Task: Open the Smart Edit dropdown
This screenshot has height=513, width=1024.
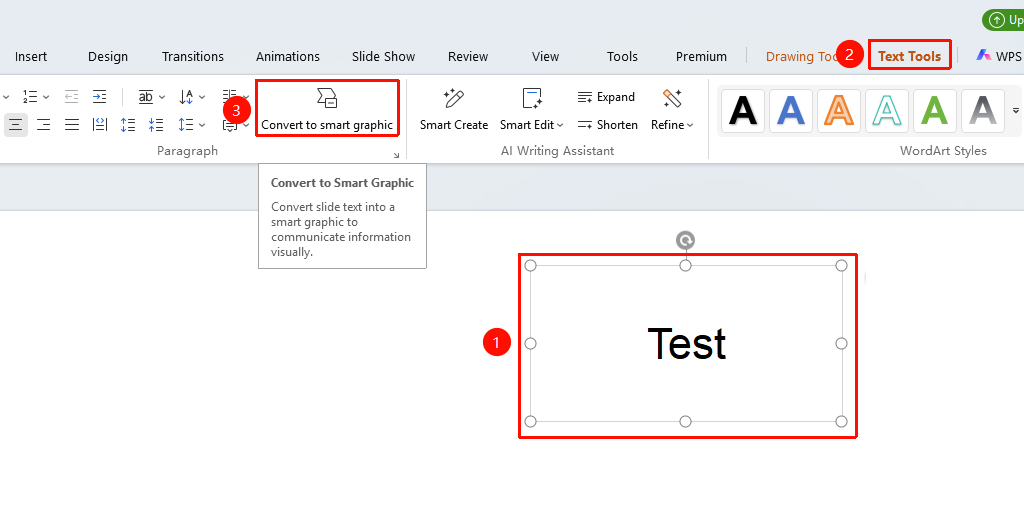Action: (x=561, y=125)
